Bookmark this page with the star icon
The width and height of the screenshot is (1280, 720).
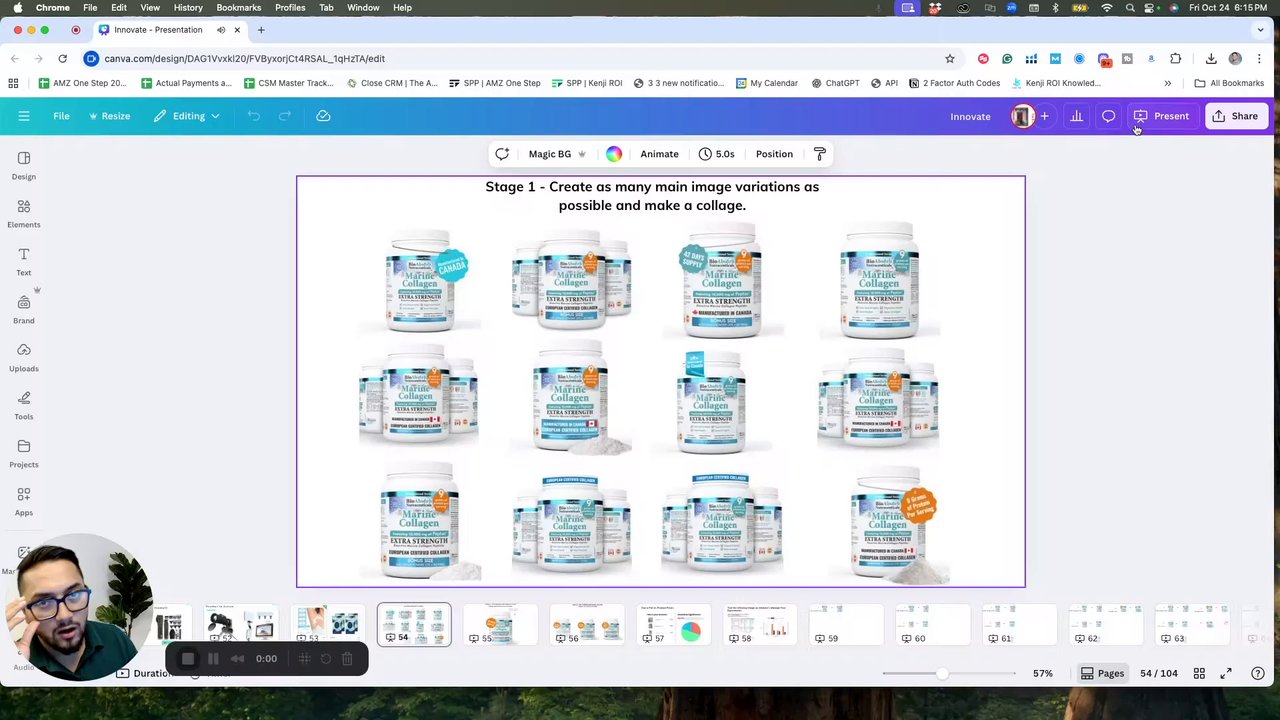pyautogui.click(x=949, y=58)
